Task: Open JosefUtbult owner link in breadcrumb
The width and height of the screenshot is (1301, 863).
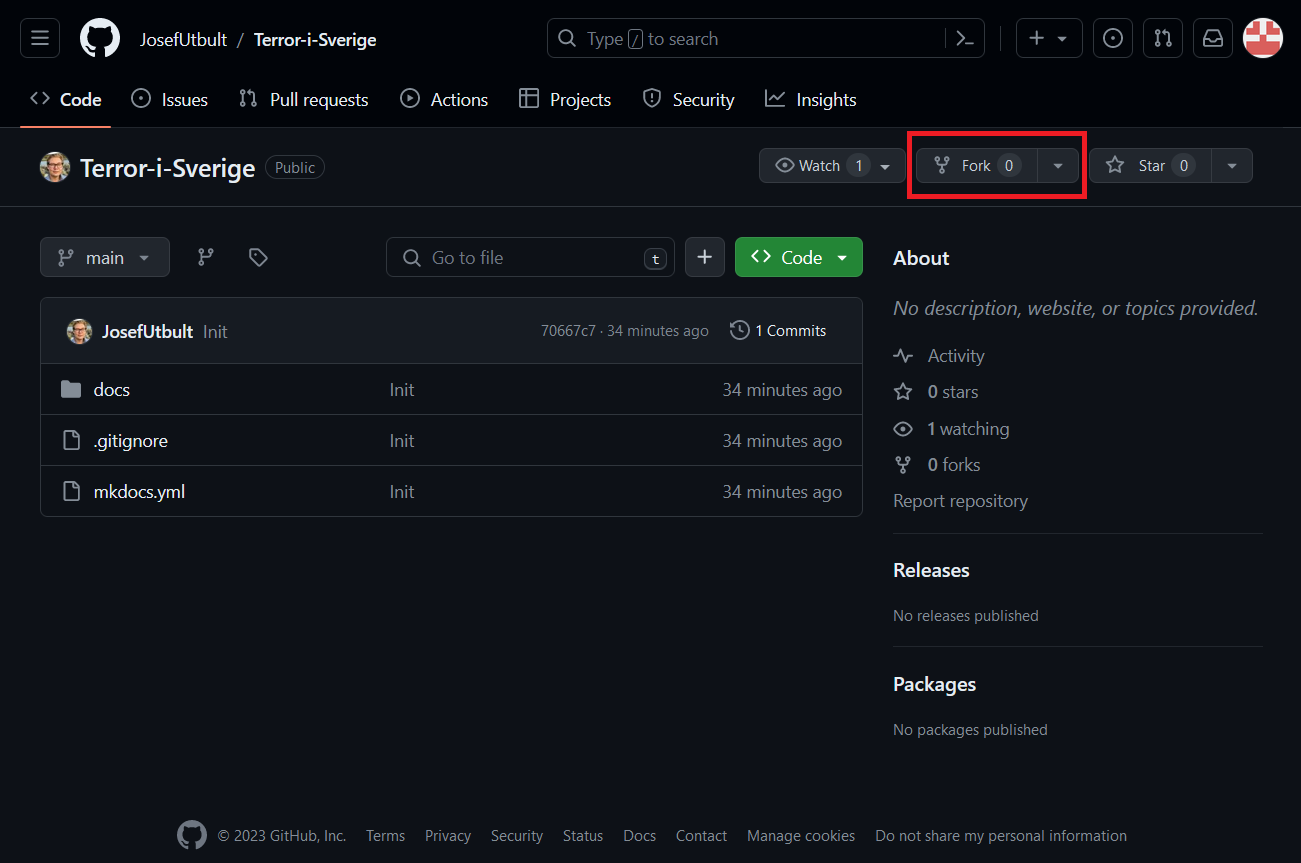Action: (x=184, y=40)
